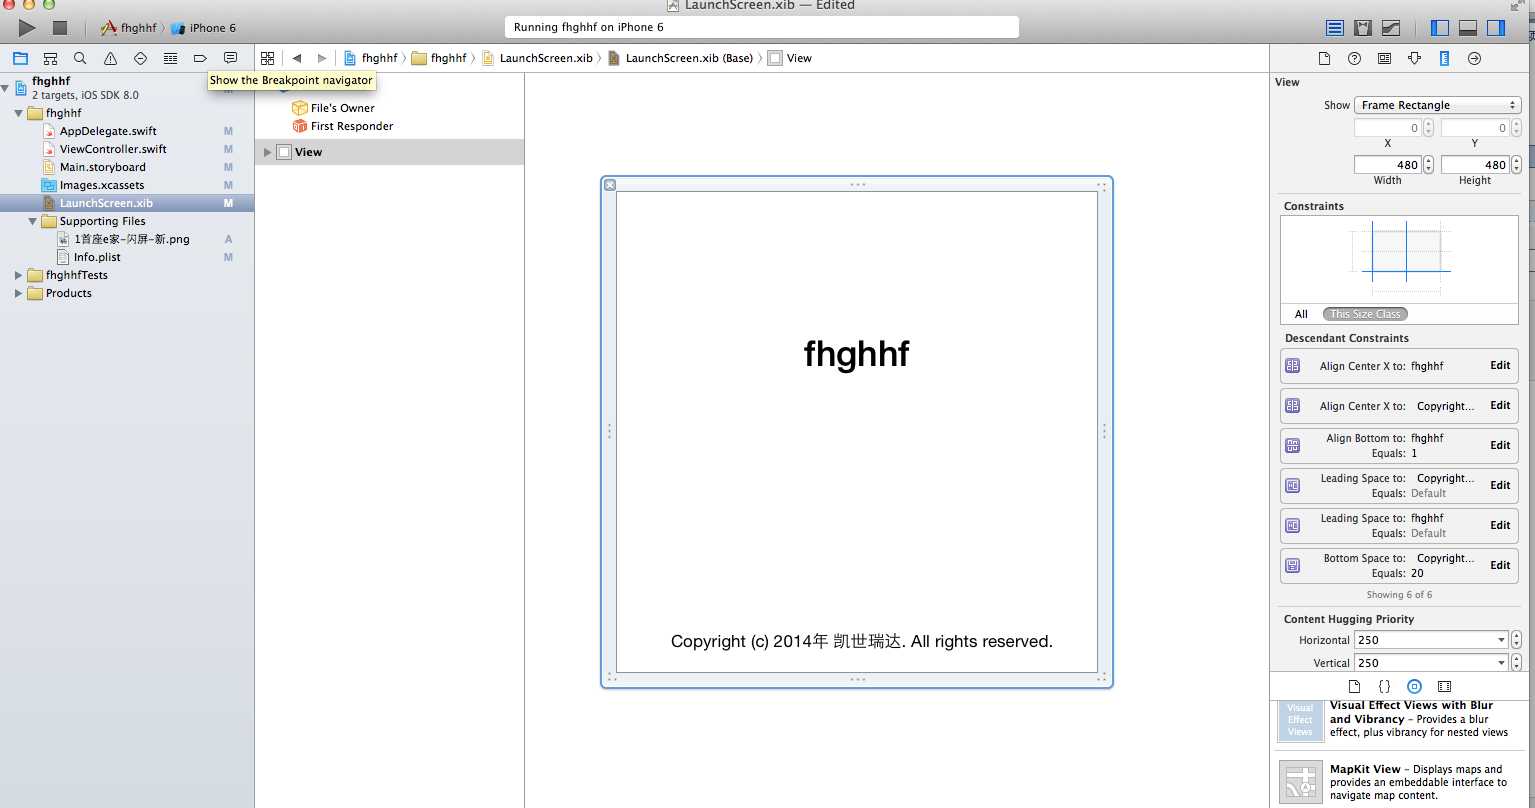Toggle the Utilities pane visibility
The width and height of the screenshot is (1535, 808).
tap(1496, 28)
